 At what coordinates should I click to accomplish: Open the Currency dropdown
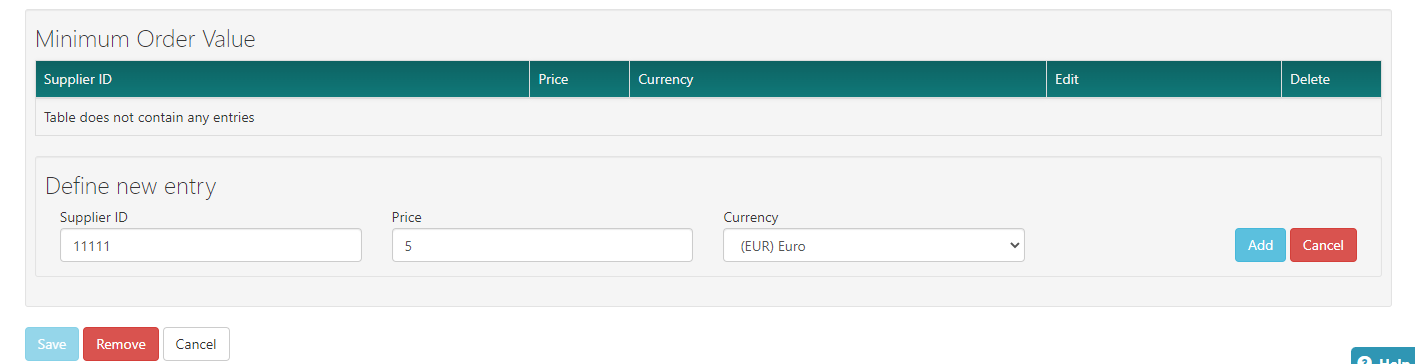(873, 245)
